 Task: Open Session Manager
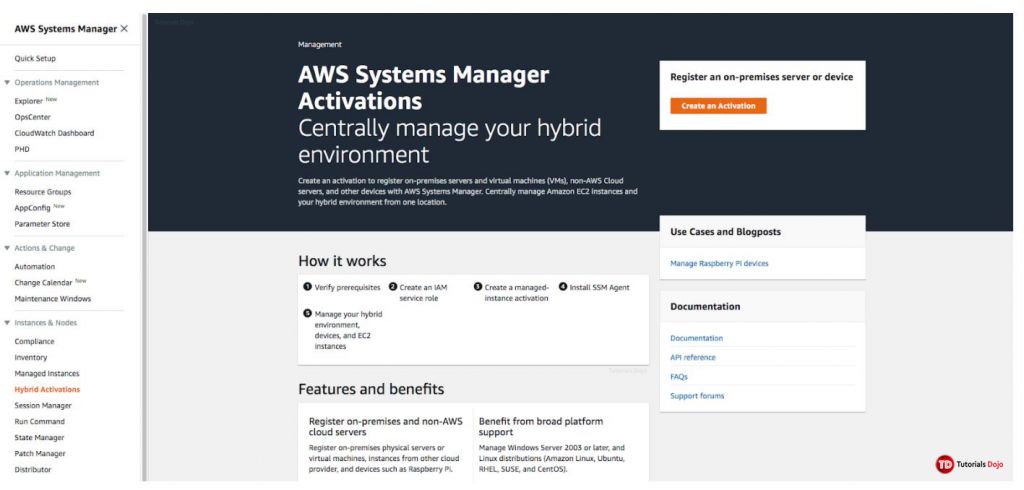(x=43, y=406)
